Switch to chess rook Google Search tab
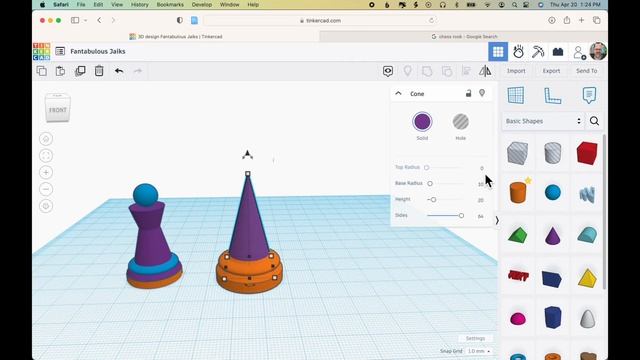Viewport: 640px width, 360px height. 464,36
